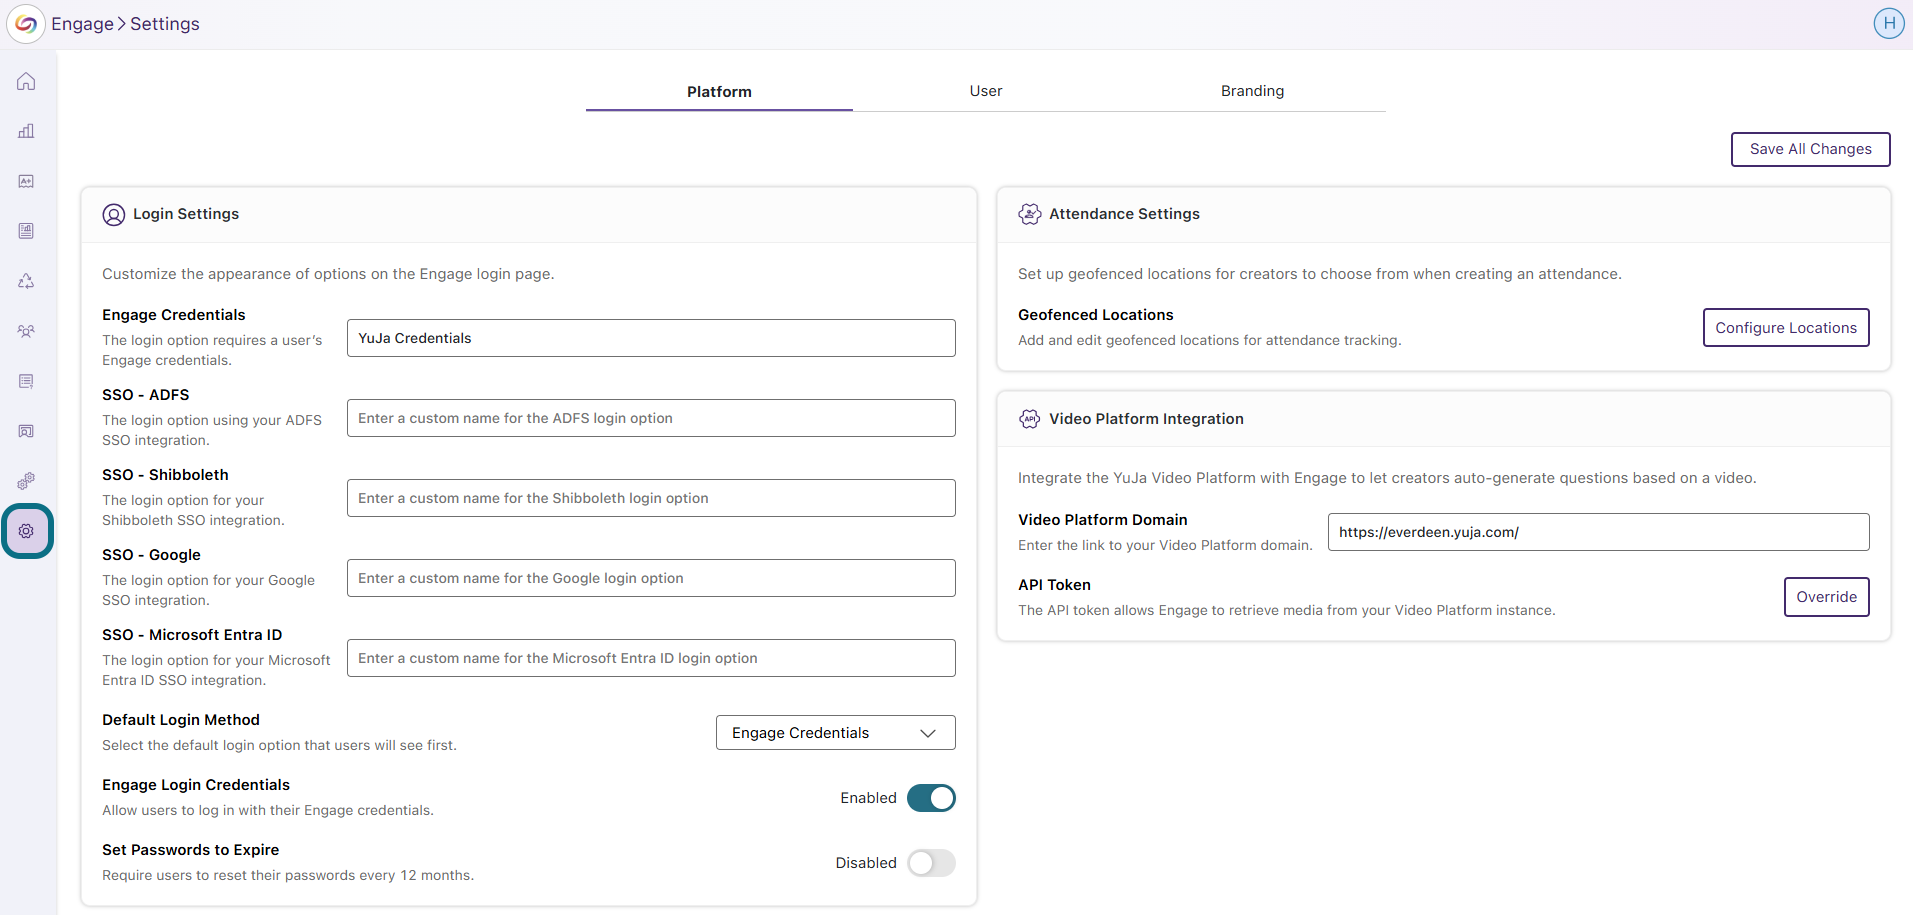
Task: Click the YuJa Engage logo
Action: pyautogui.click(x=26, y=24)
